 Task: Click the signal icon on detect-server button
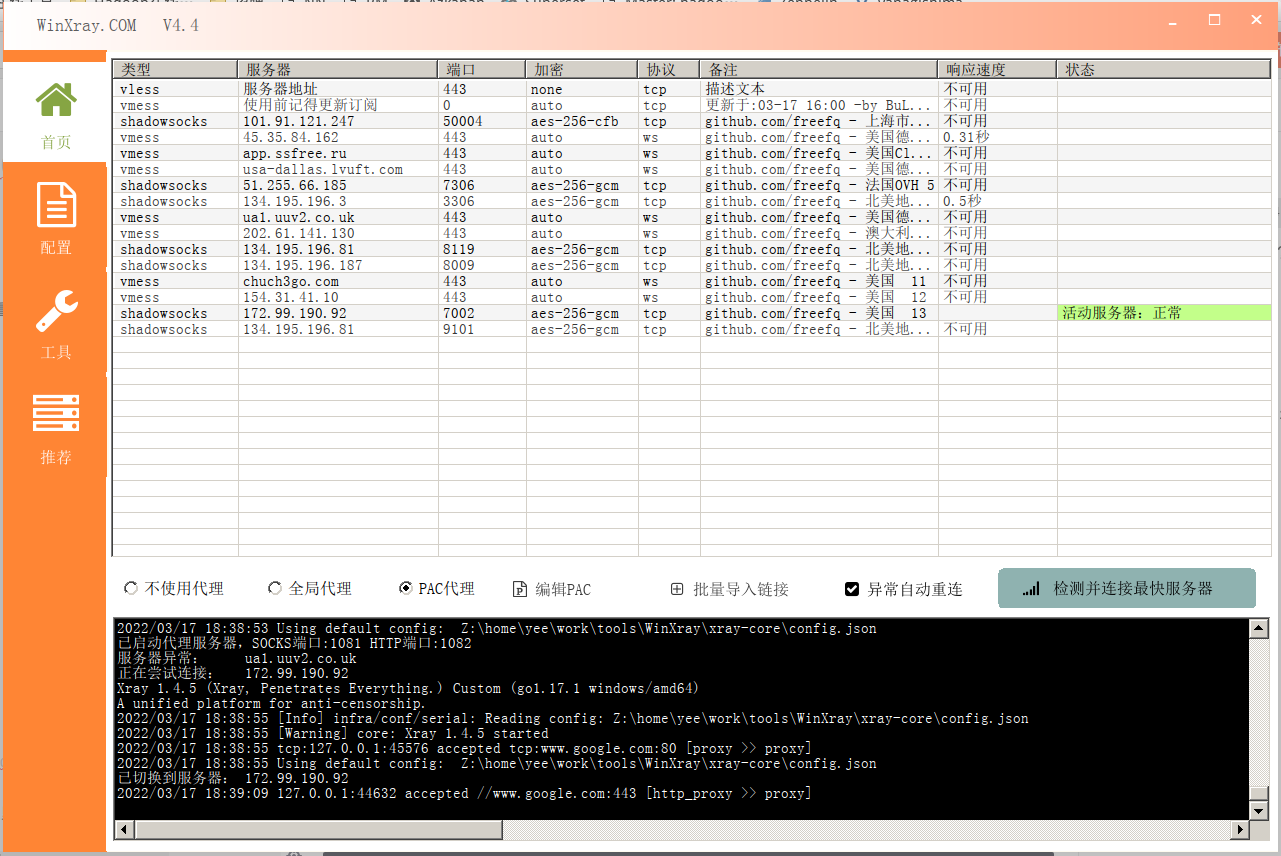click(x=1031, y=588)
